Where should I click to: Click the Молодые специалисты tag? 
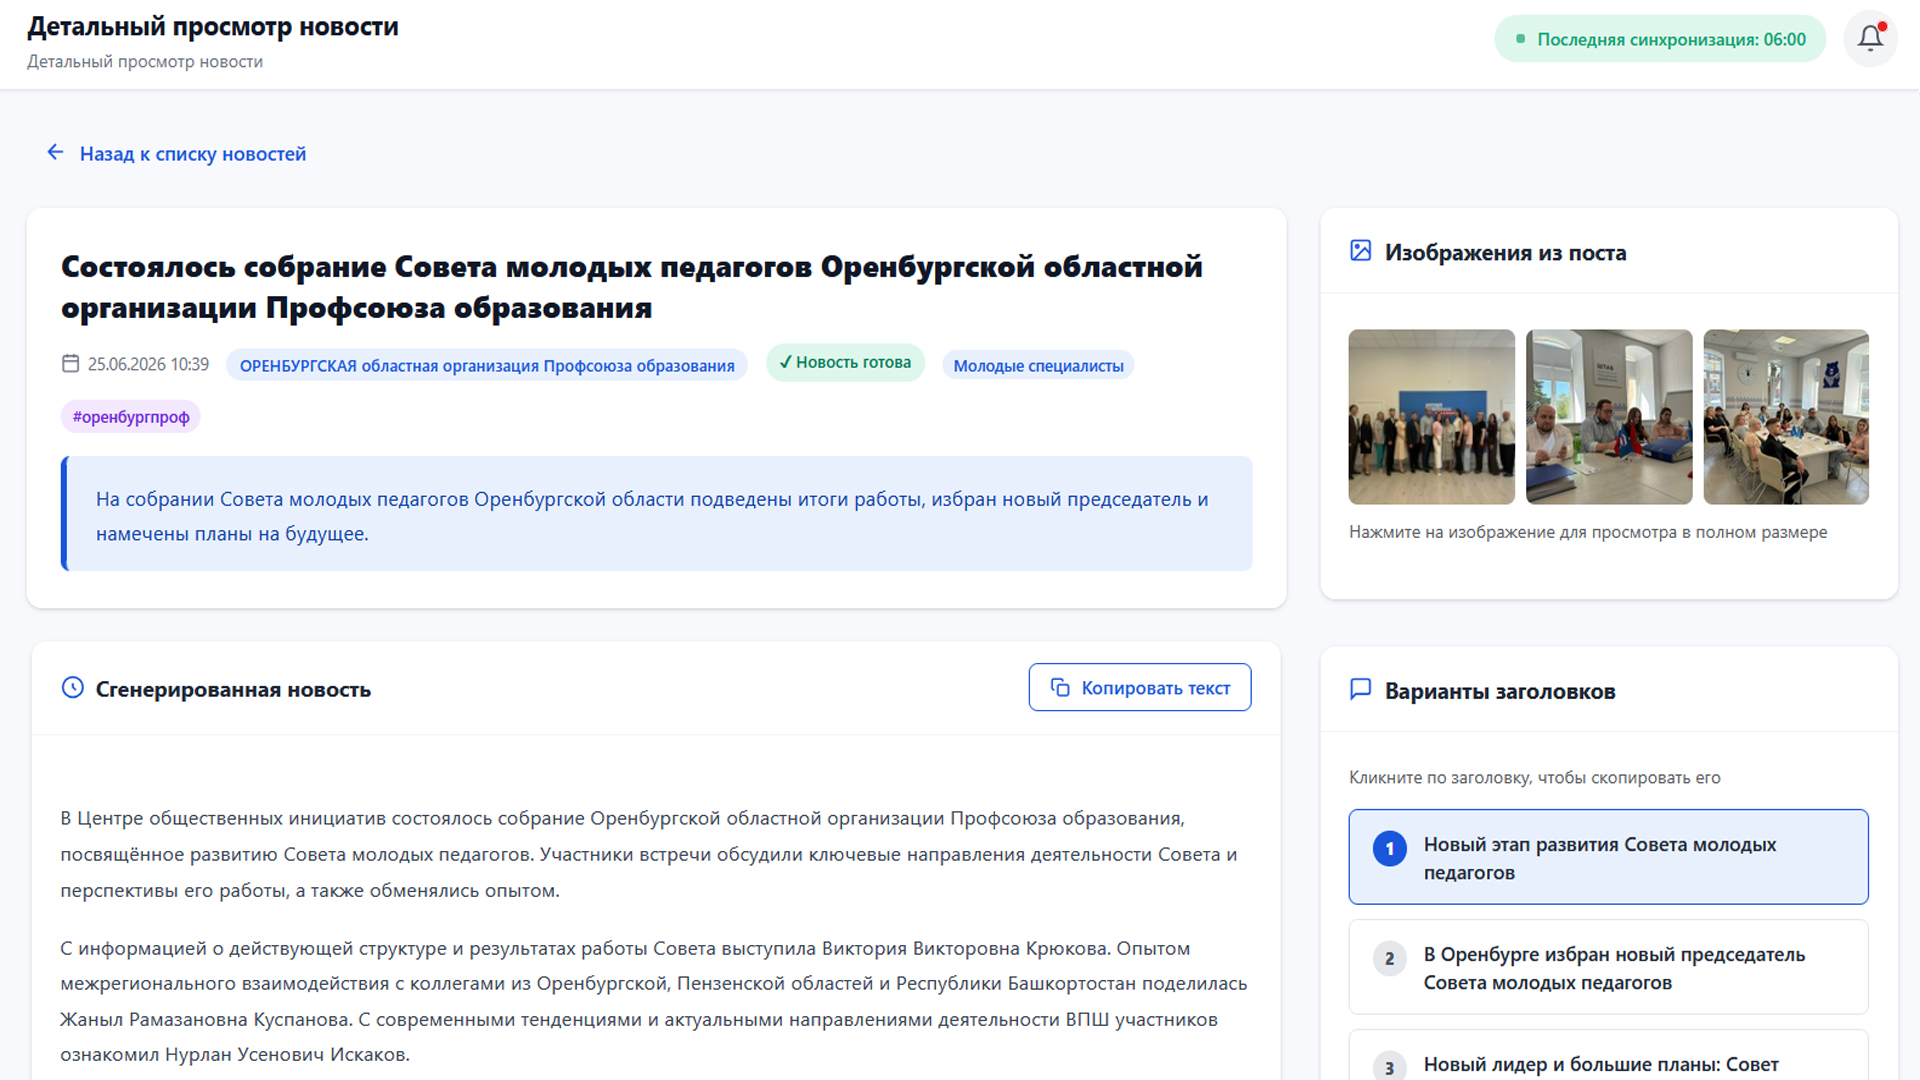(1038, 365)
